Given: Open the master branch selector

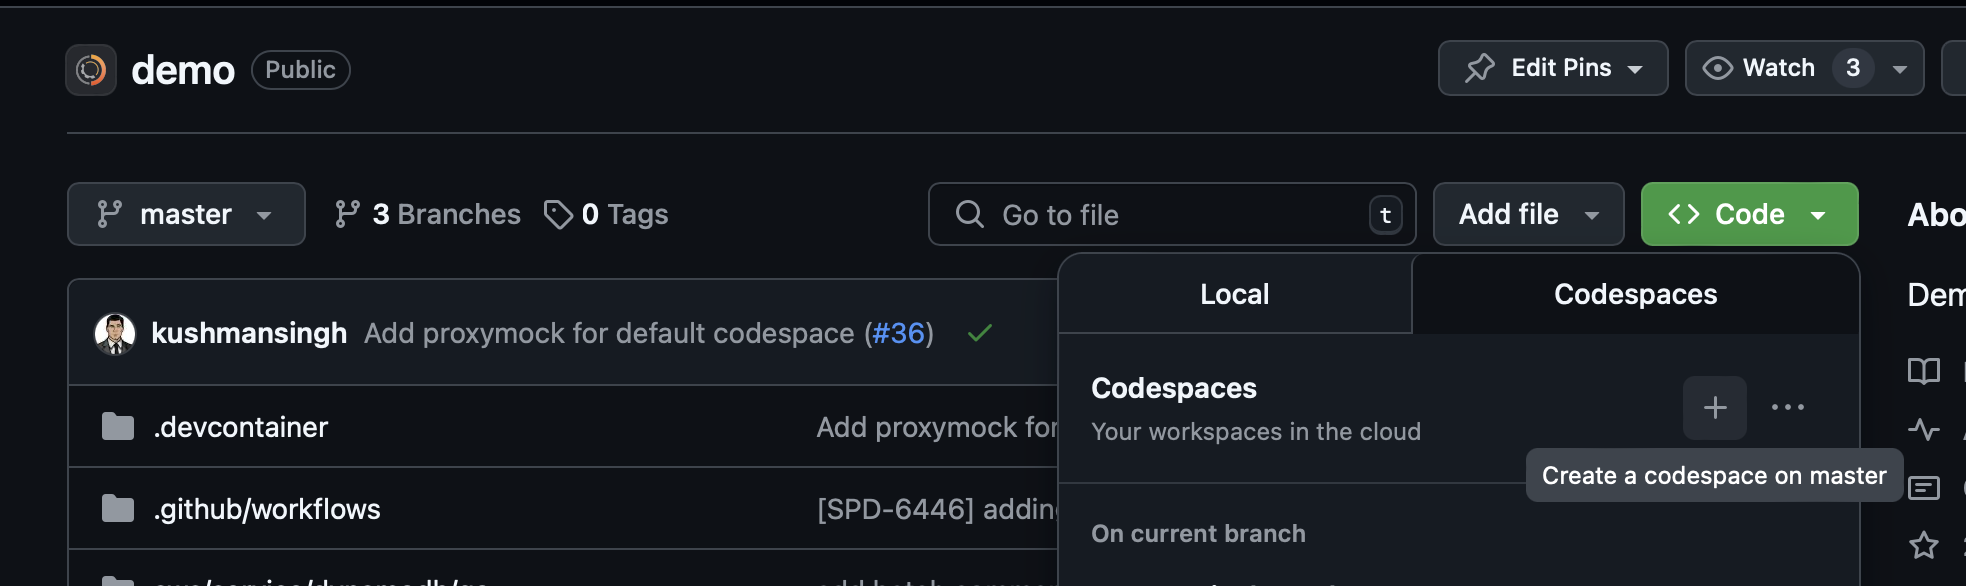Looking at the screenshot, I should 186,214.
